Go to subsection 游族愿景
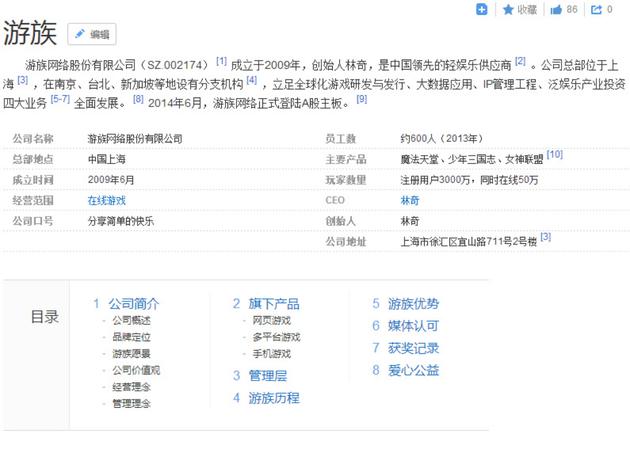This screenshot has width=630, height=449. tap(131, 354)
